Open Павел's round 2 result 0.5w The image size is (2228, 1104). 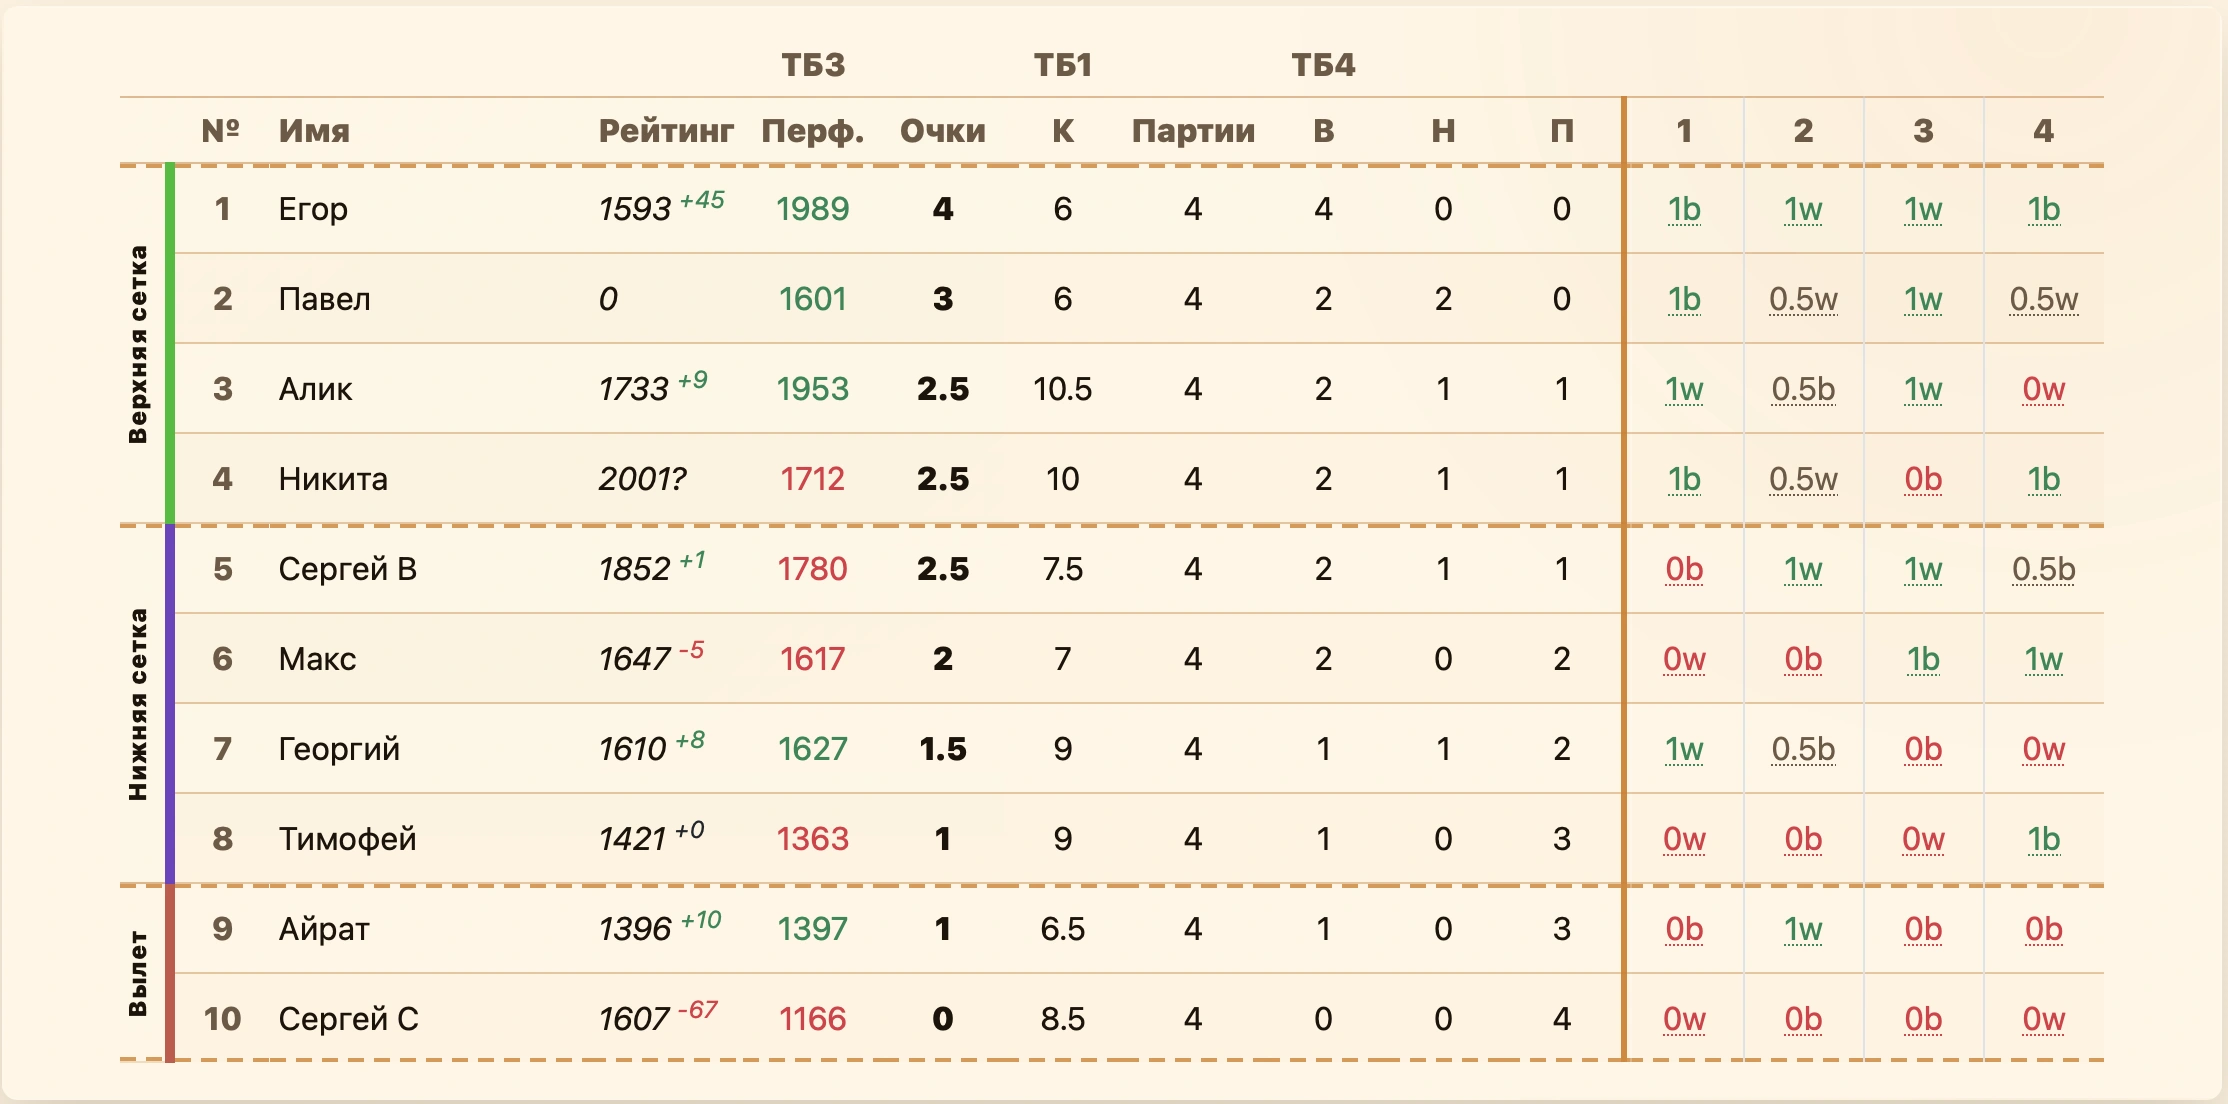[x=1803, y=299]
